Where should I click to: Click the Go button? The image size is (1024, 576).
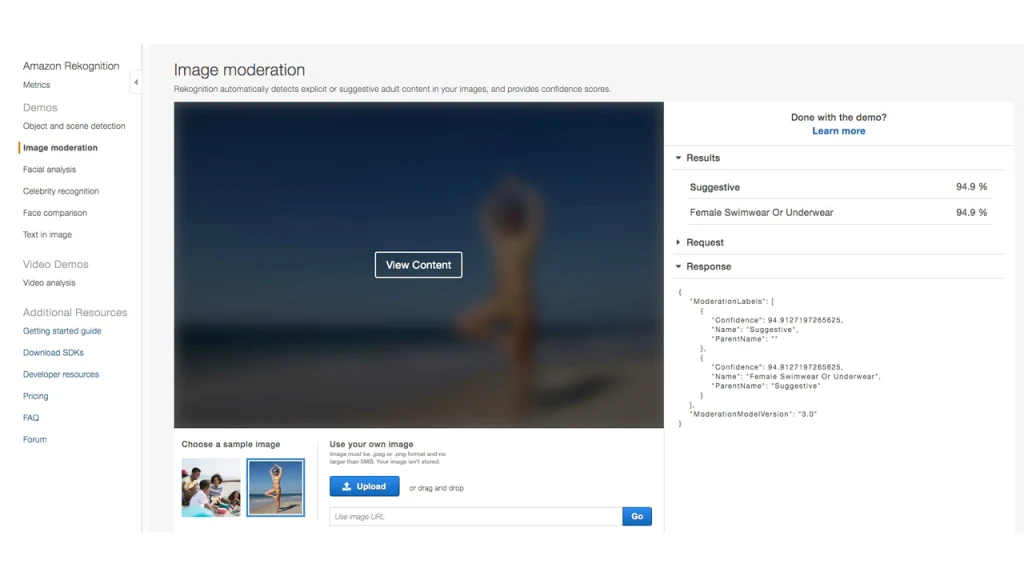[x=637, y=516]
